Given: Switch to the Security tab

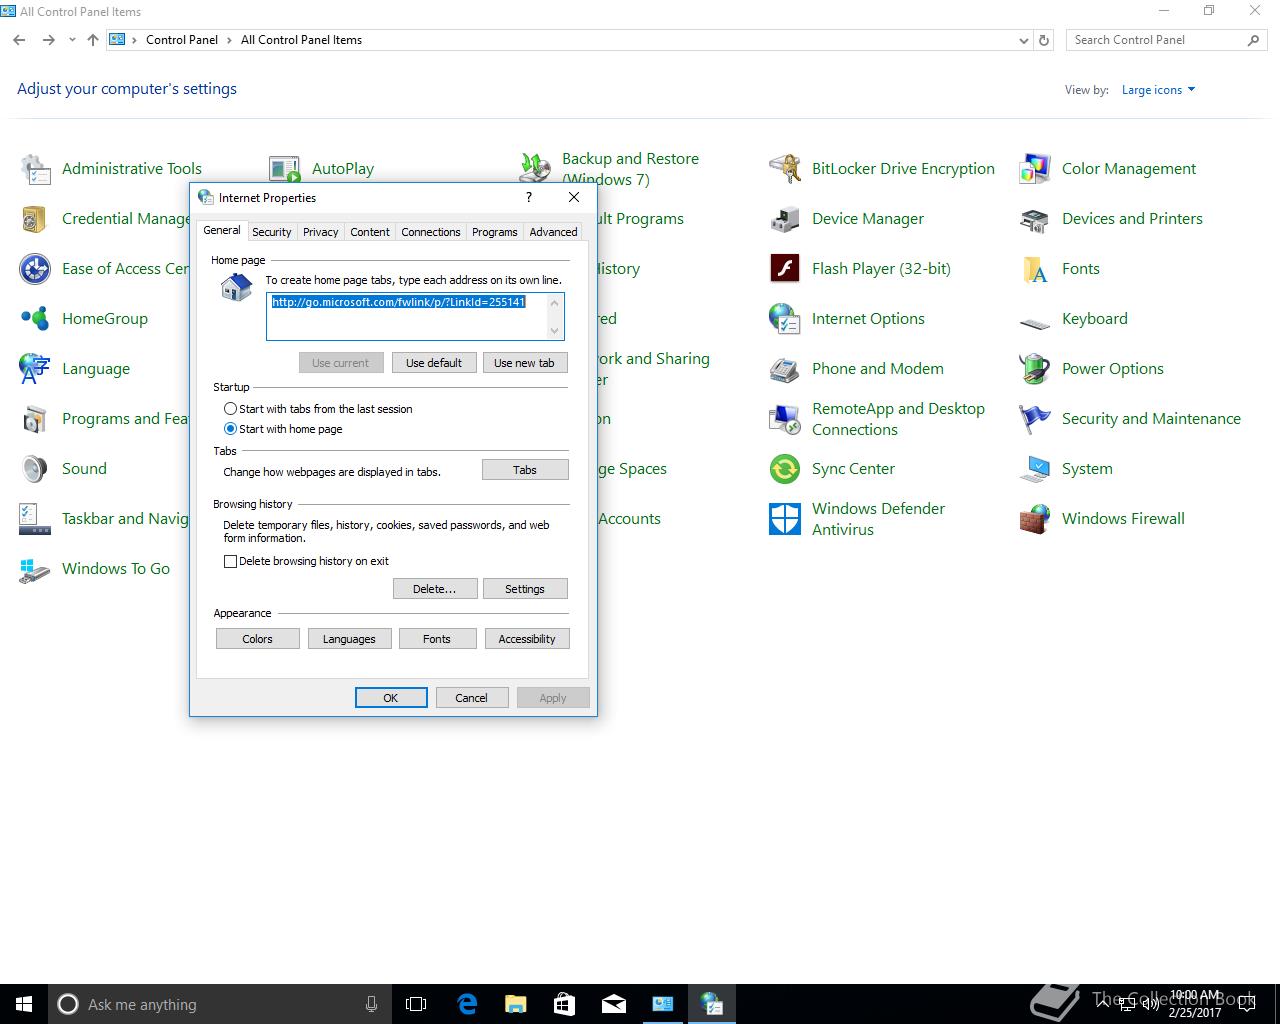Looking at the screenshot, I should pyautogui.click(x=272, y=232).
